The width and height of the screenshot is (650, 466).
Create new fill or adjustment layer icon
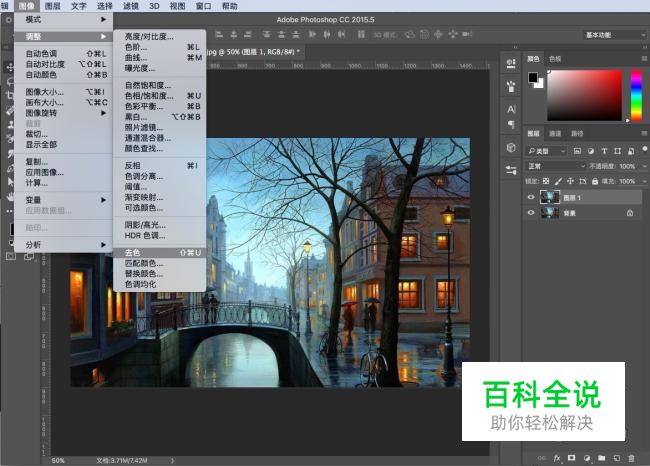coord(587,458)
